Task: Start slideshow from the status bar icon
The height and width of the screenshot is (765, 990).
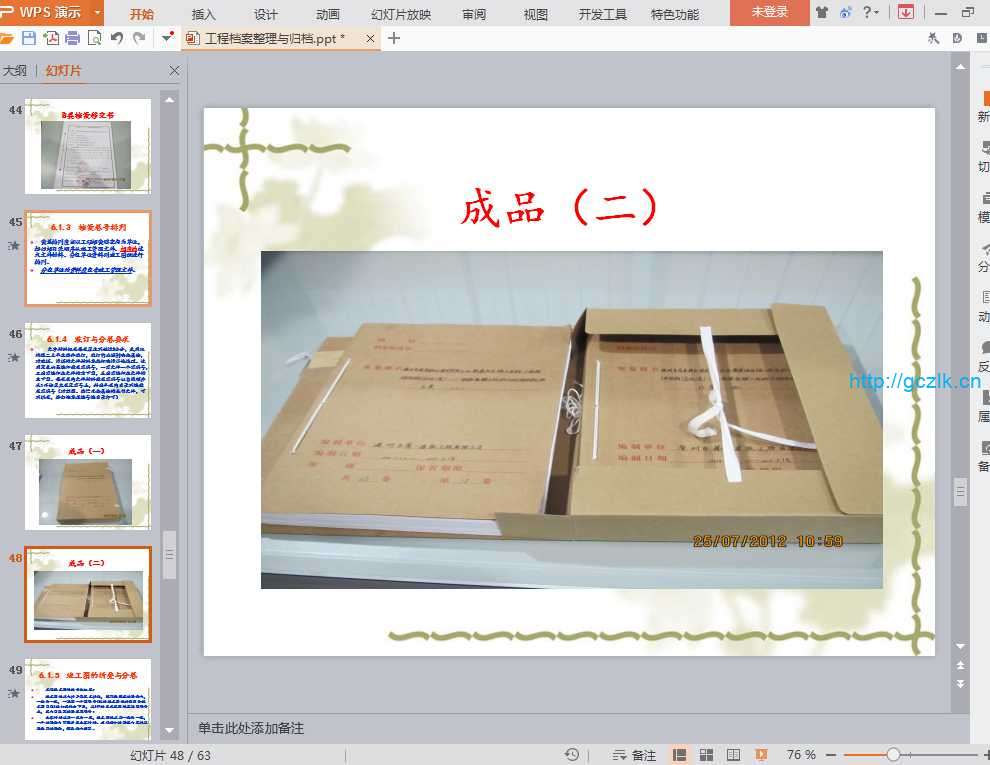Action: 761,755
